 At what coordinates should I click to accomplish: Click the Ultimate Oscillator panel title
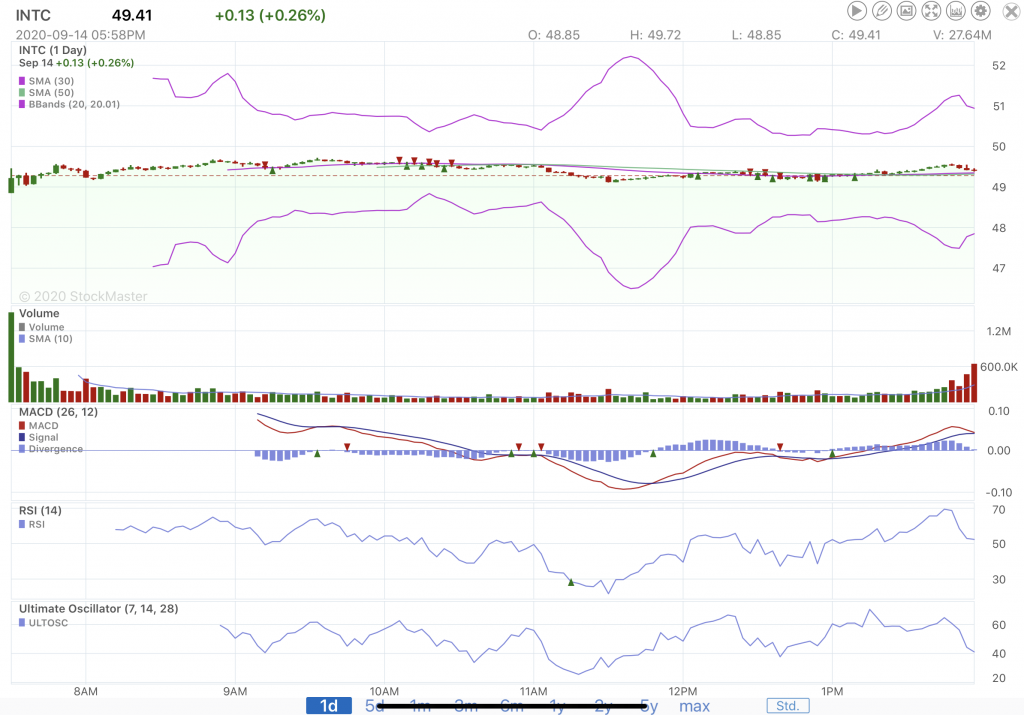point(98,608)
